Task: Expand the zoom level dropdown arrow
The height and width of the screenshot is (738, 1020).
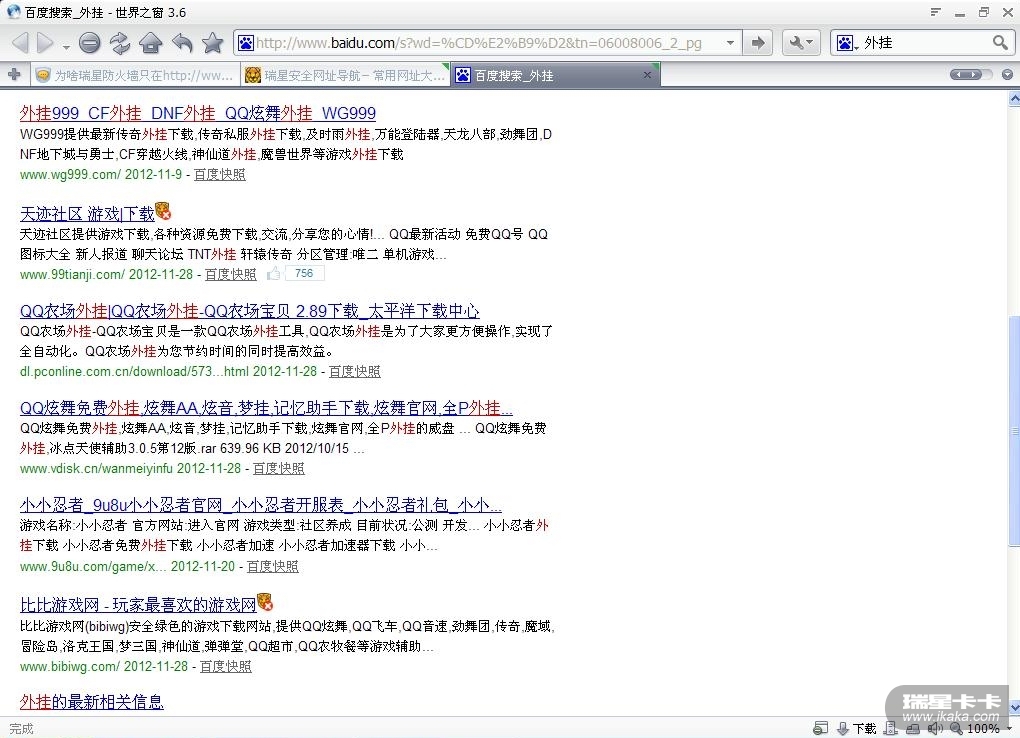Action: coord(1009,728)
